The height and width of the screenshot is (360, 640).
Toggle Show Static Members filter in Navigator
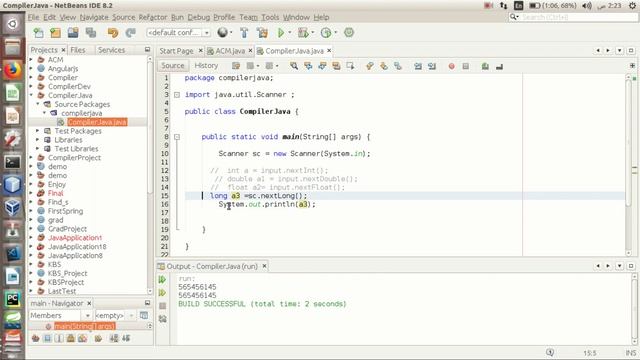[x=59, y=338]
